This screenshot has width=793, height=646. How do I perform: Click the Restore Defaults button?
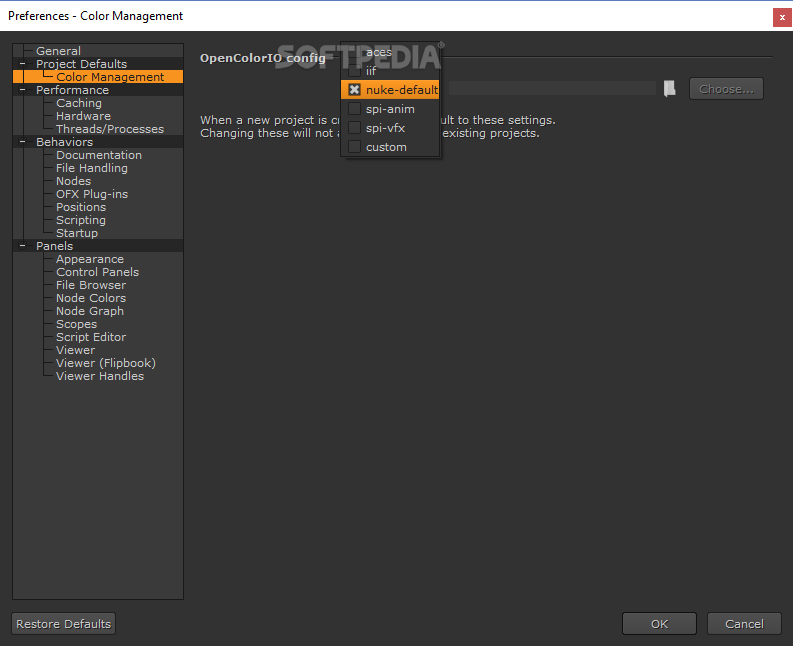click(x=63, y=624)
